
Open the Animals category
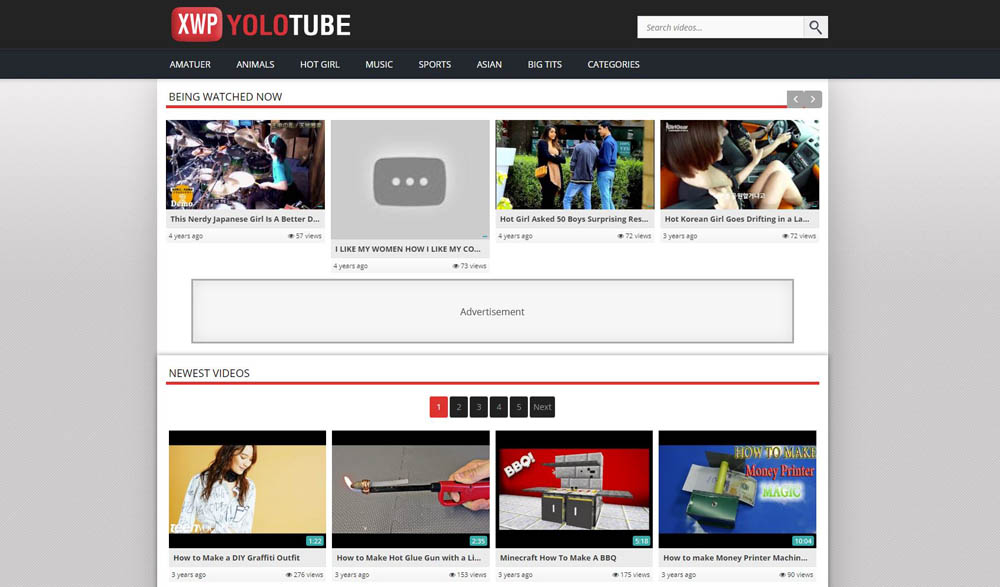click(x=255, y=64)
